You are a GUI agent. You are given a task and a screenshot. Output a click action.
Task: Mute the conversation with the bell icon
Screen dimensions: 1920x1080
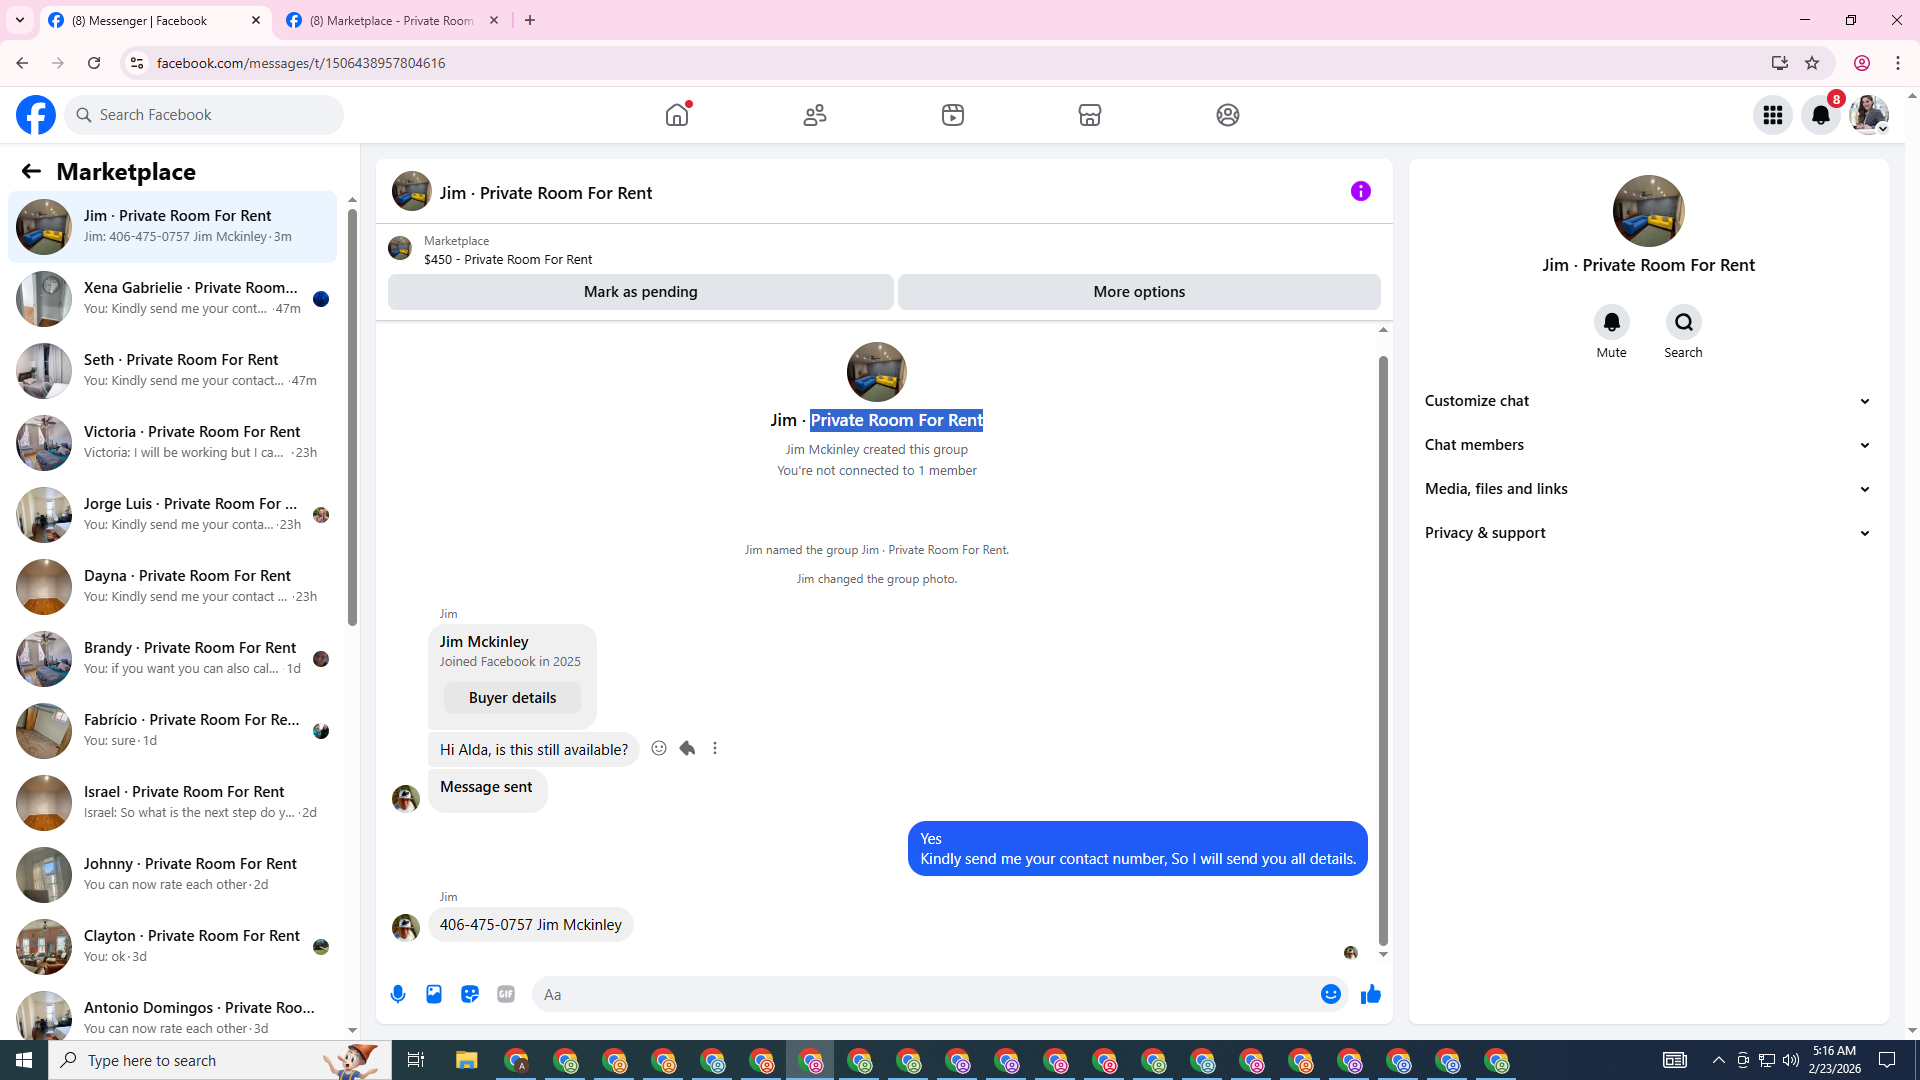[1612, 322]
